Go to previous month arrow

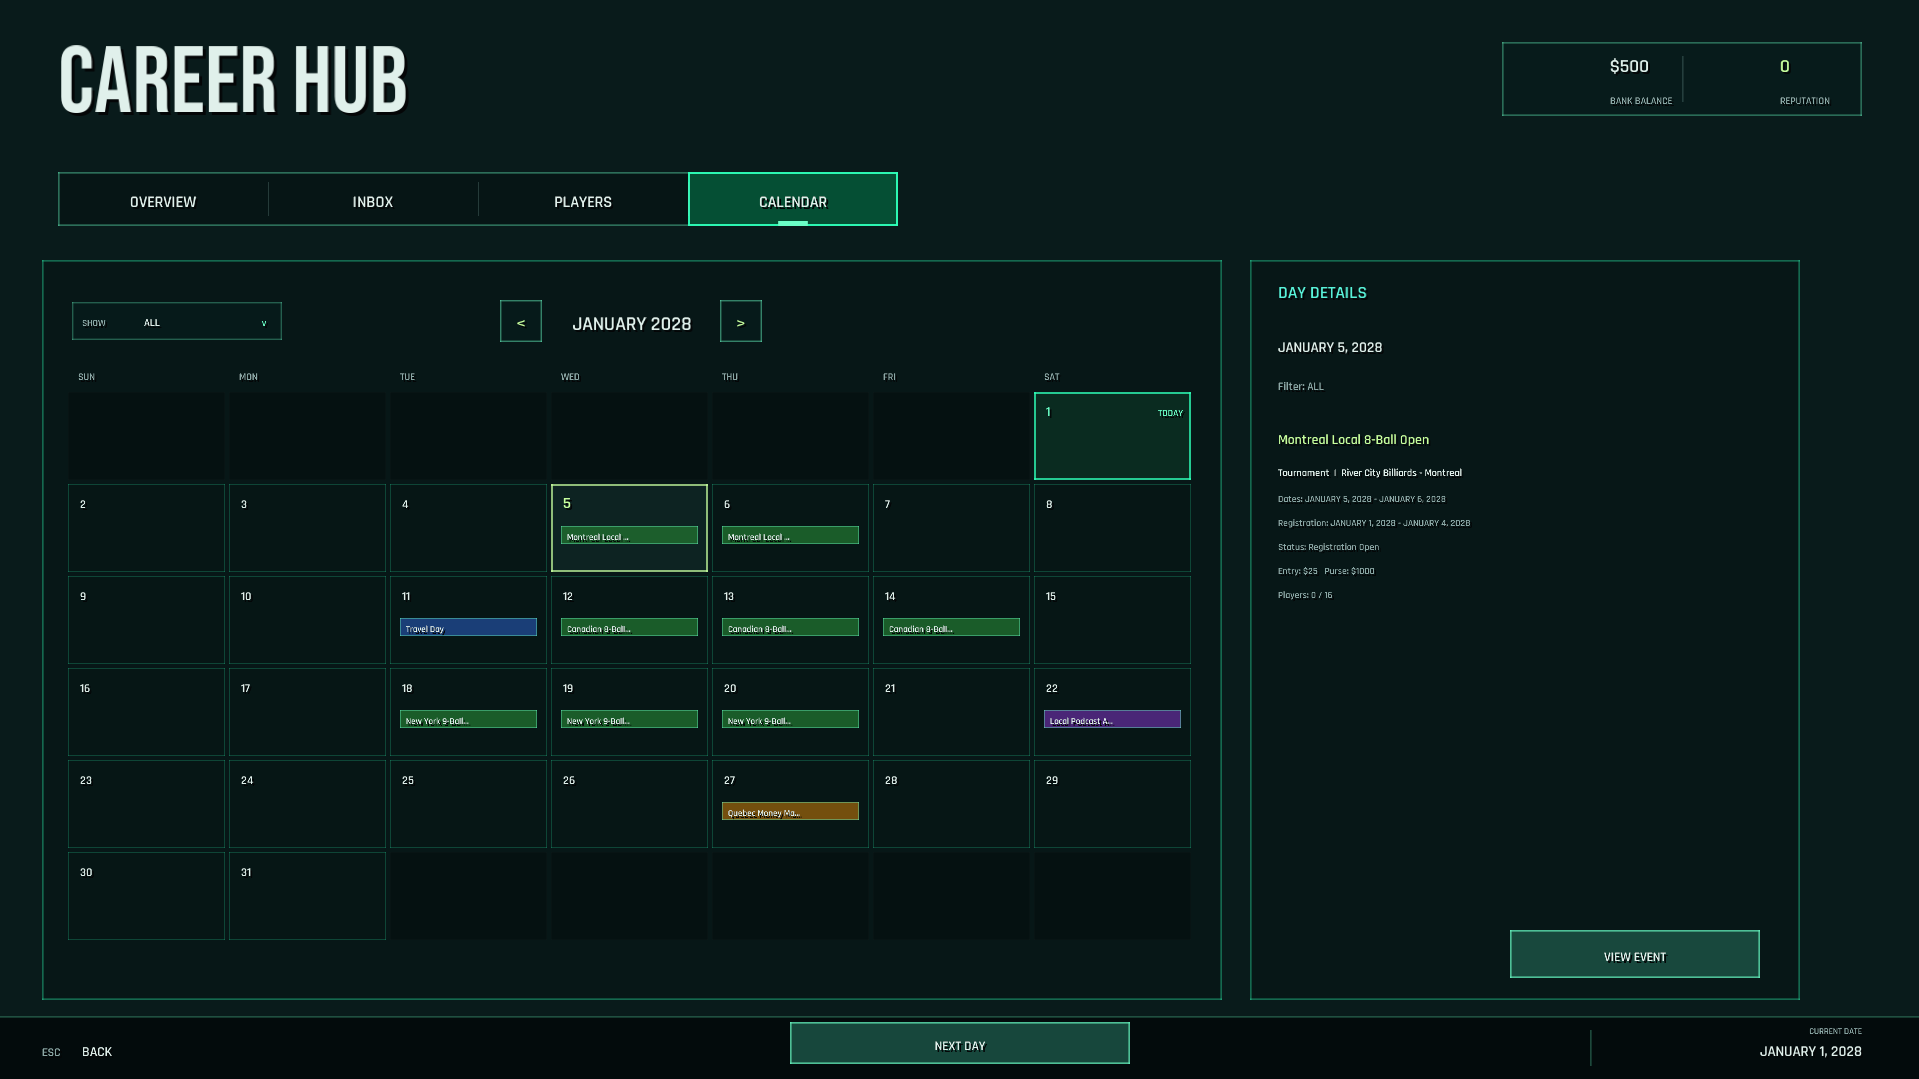[521, 322]
